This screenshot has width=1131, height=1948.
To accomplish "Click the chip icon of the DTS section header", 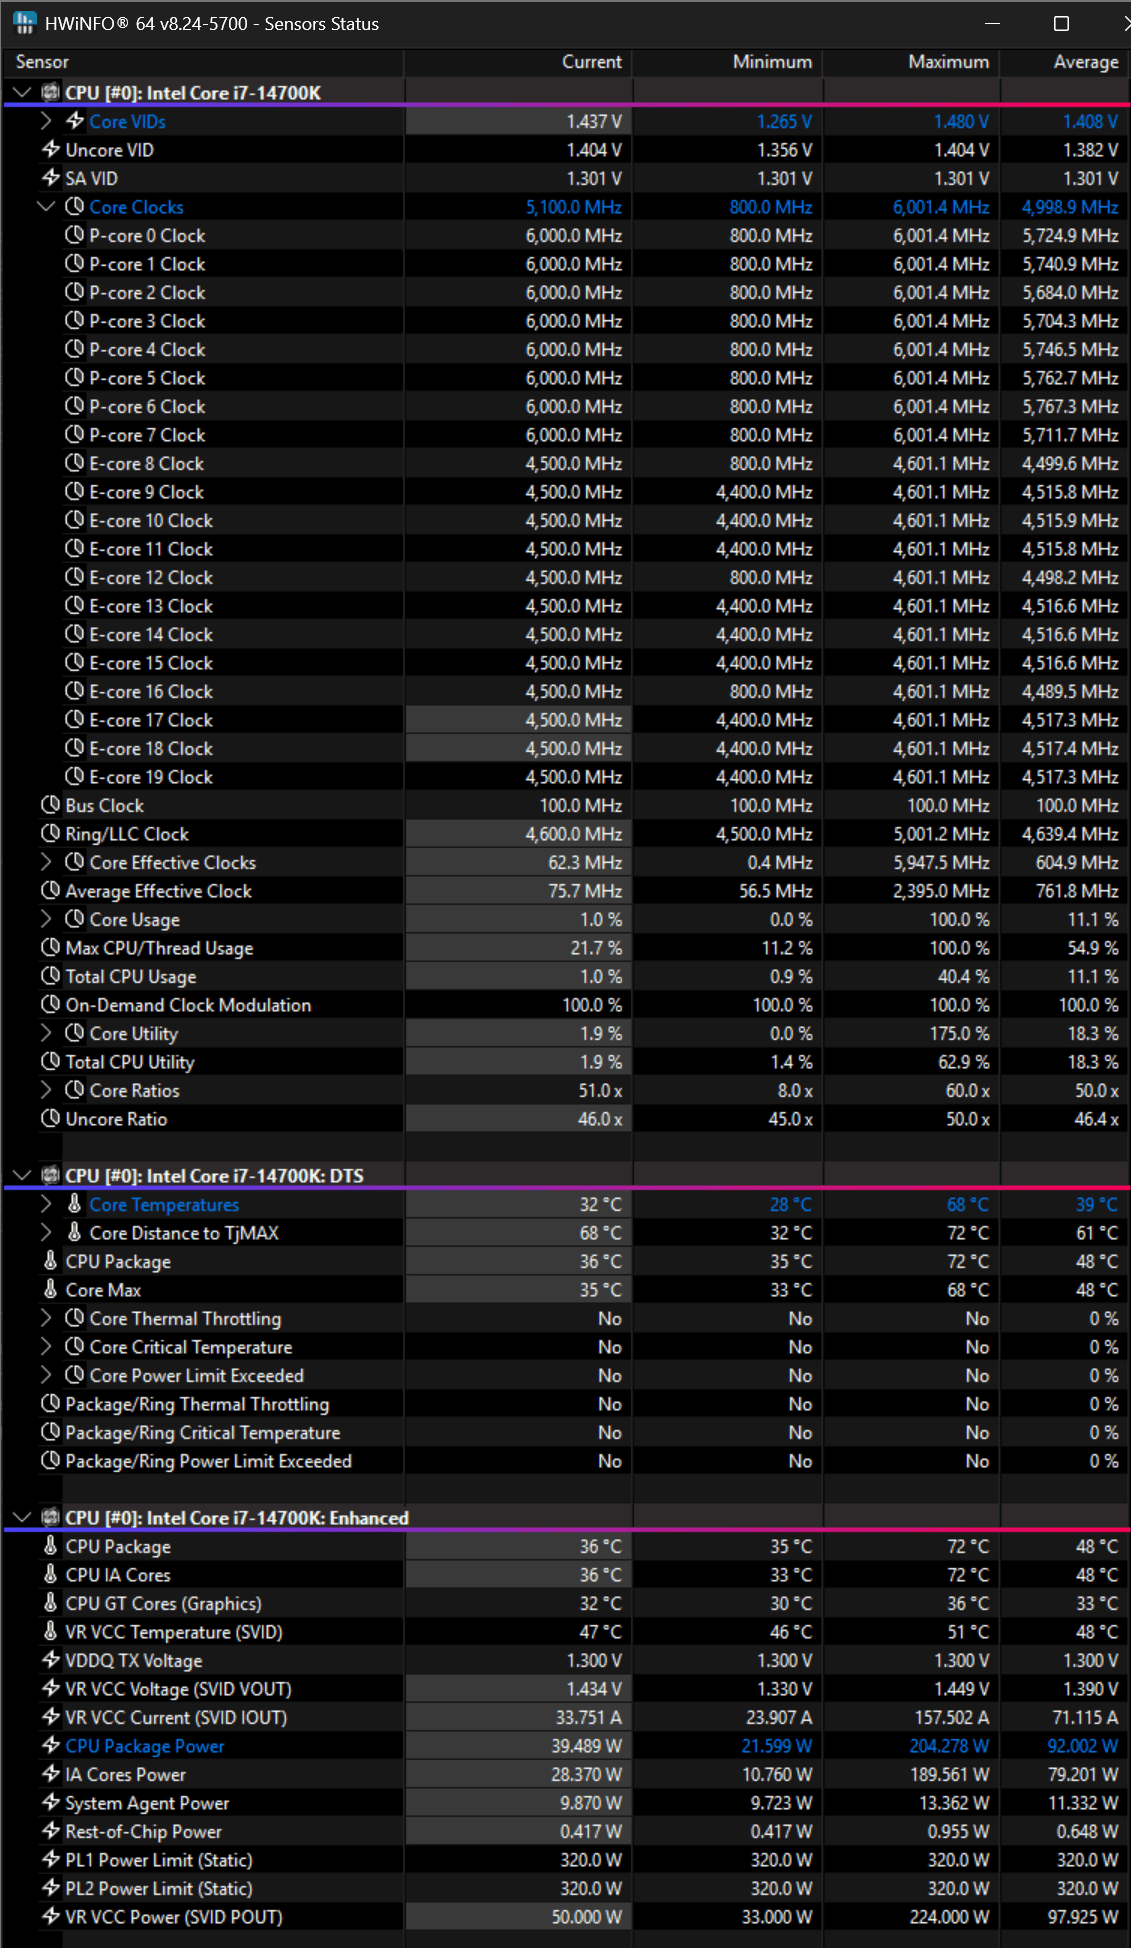I will 51,1175.
